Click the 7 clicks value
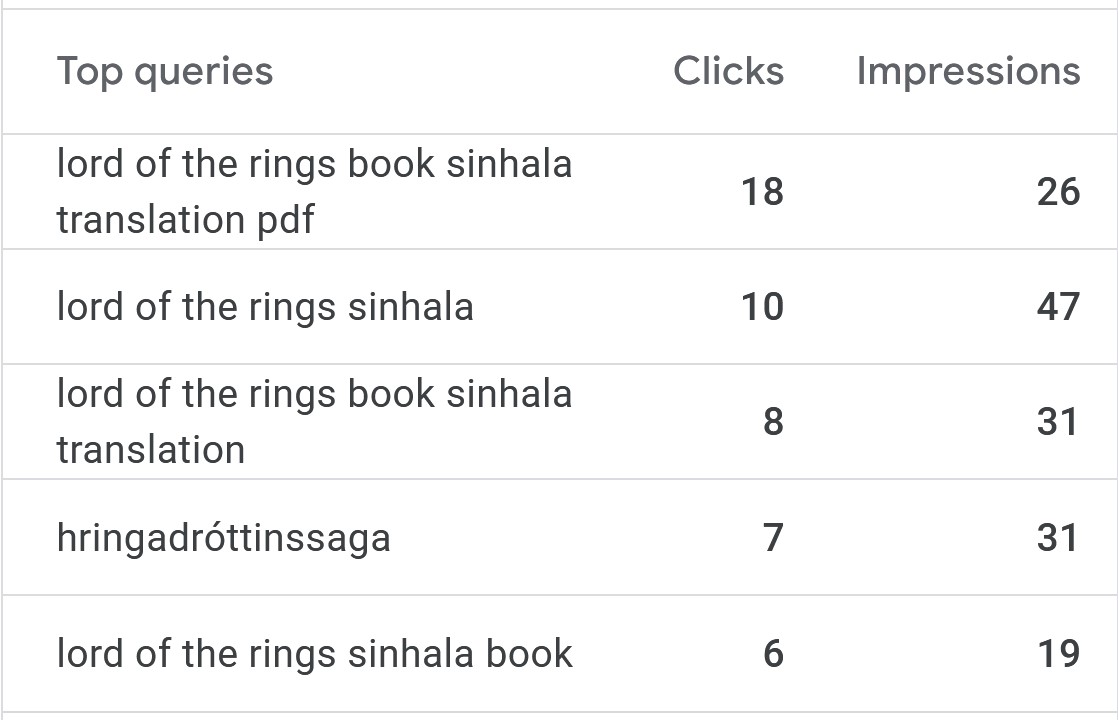 tap(774, 538)
